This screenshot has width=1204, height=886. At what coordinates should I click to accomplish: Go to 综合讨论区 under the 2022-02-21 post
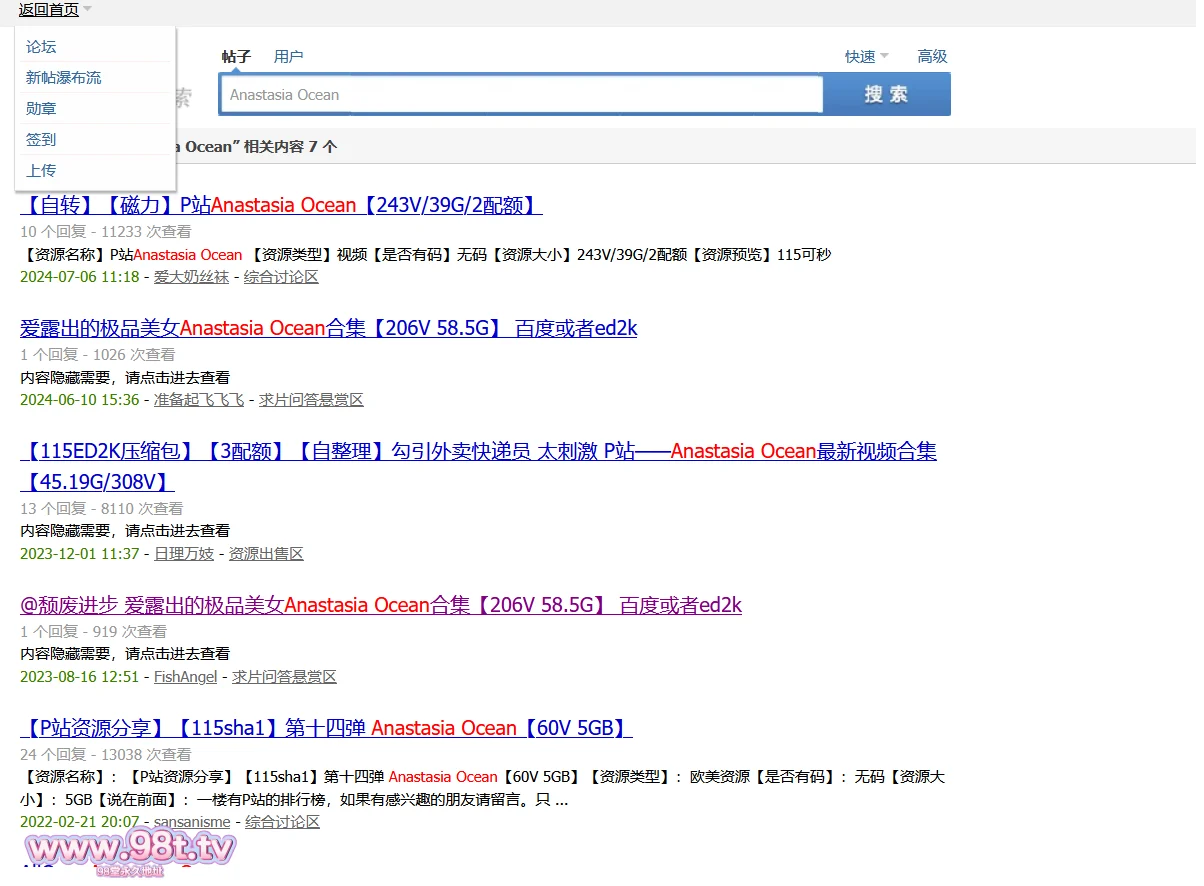[x=282, y=822]
